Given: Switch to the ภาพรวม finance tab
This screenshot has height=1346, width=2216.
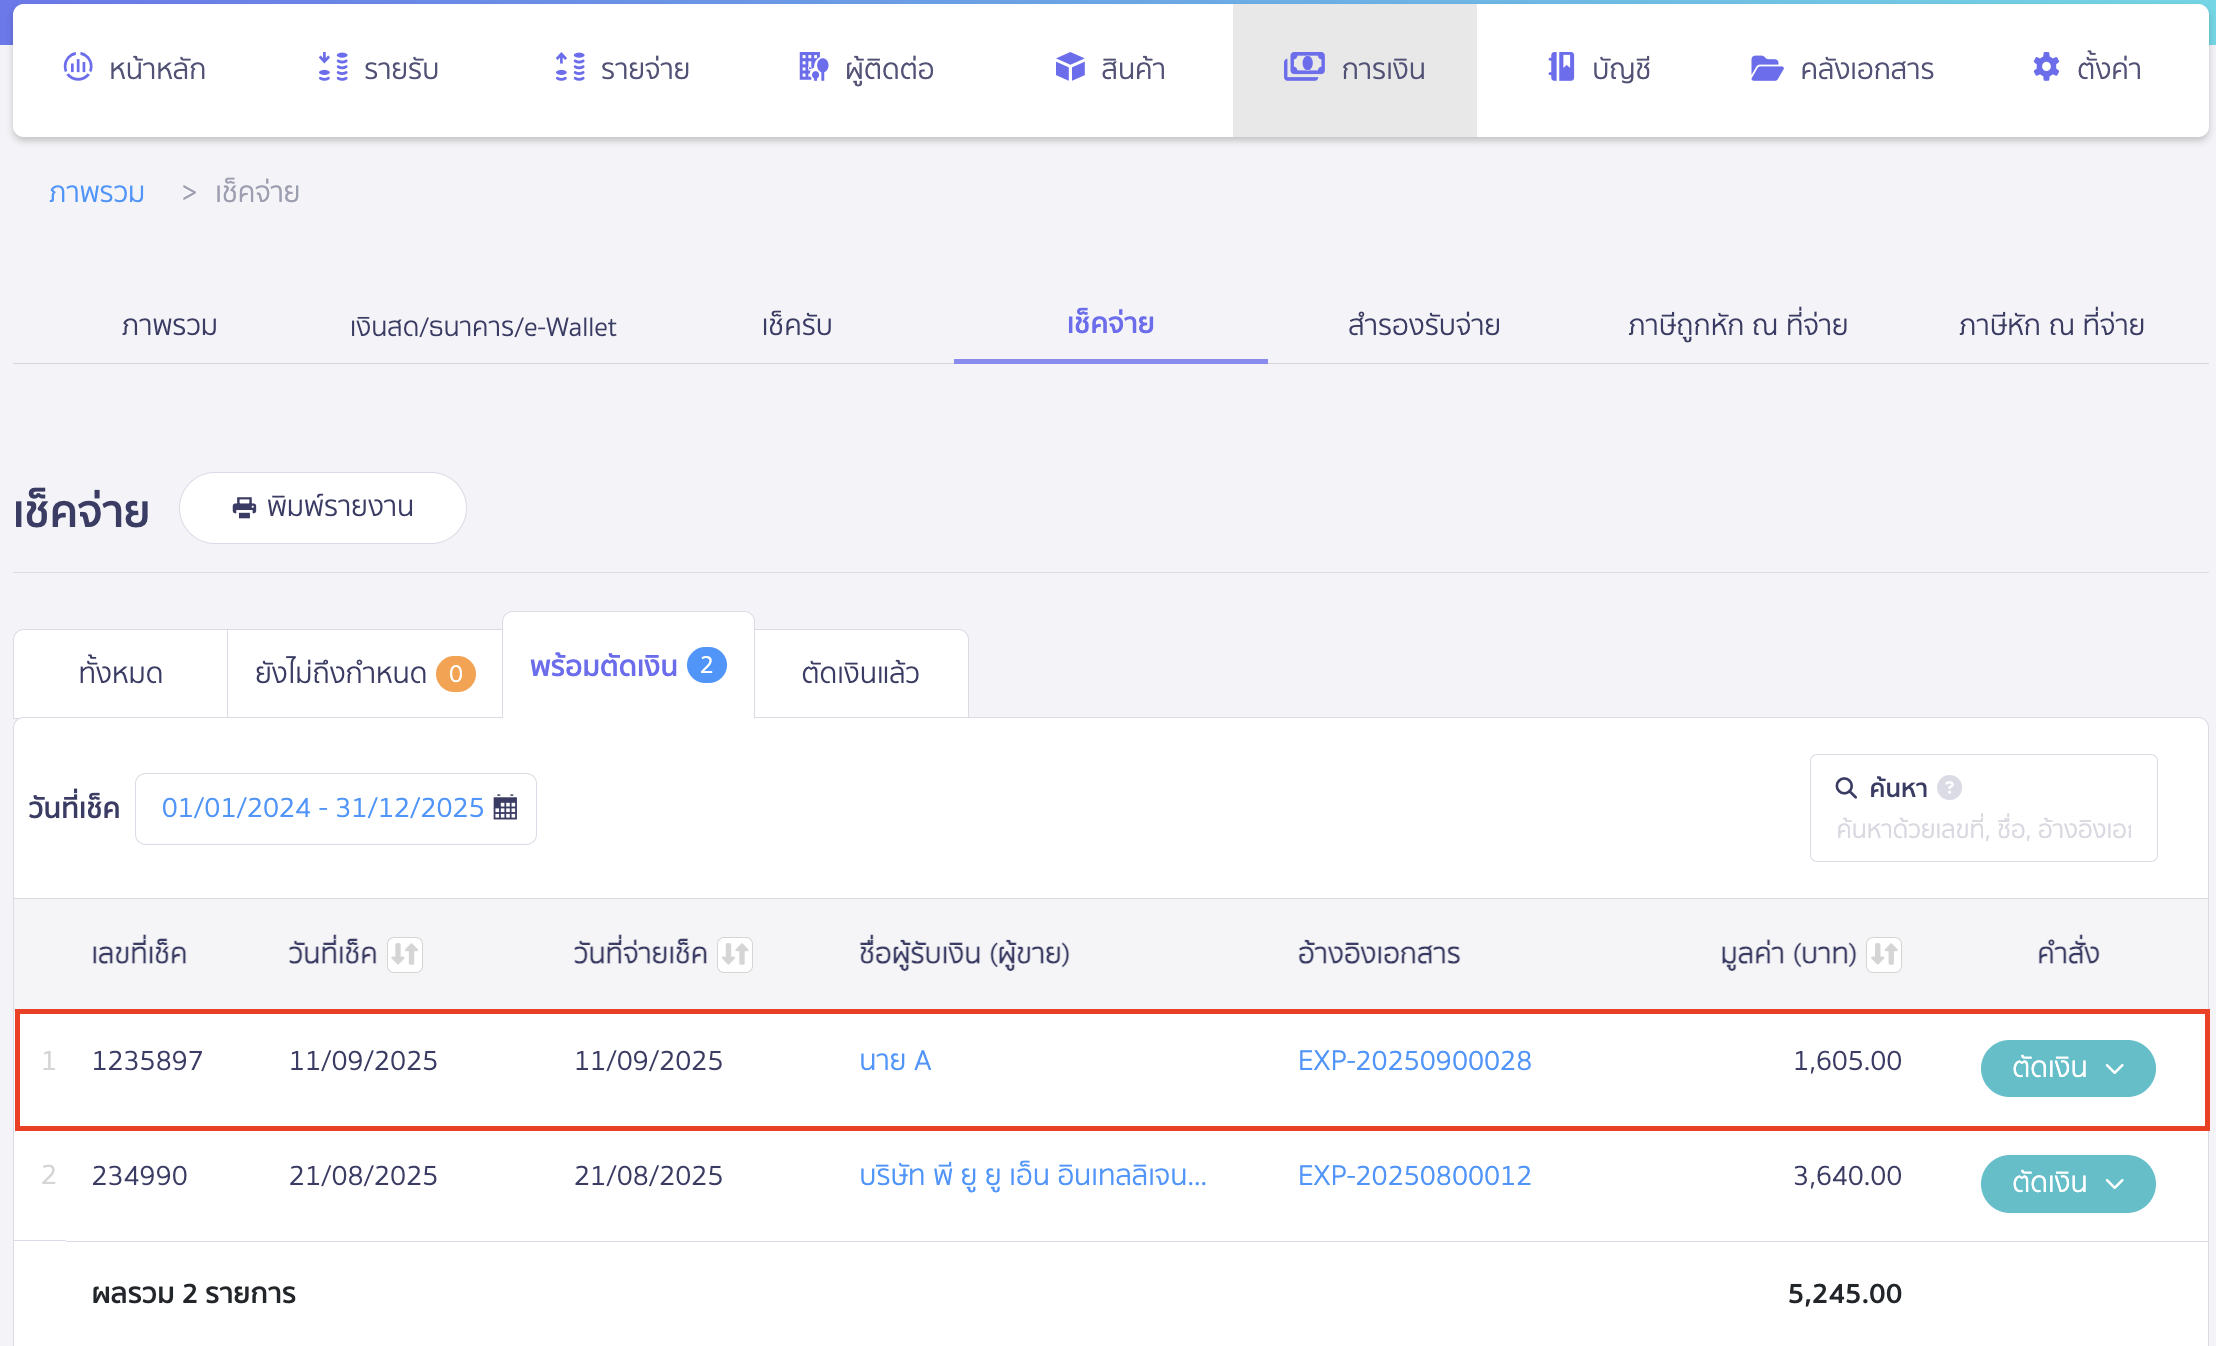Looking at the screenshot, I should pyautogui.click(x=170, y=325).
